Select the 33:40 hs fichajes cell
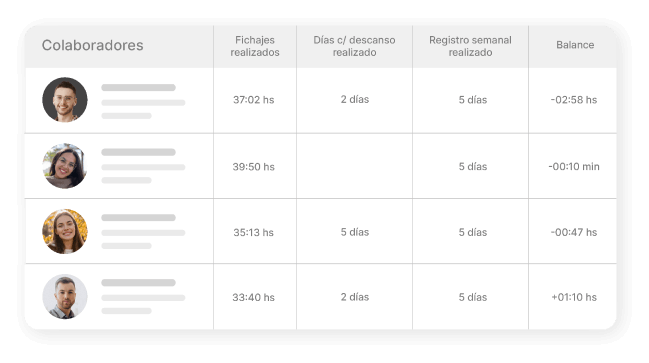Viewport: 649px width, 363px height. coord(254,297)
